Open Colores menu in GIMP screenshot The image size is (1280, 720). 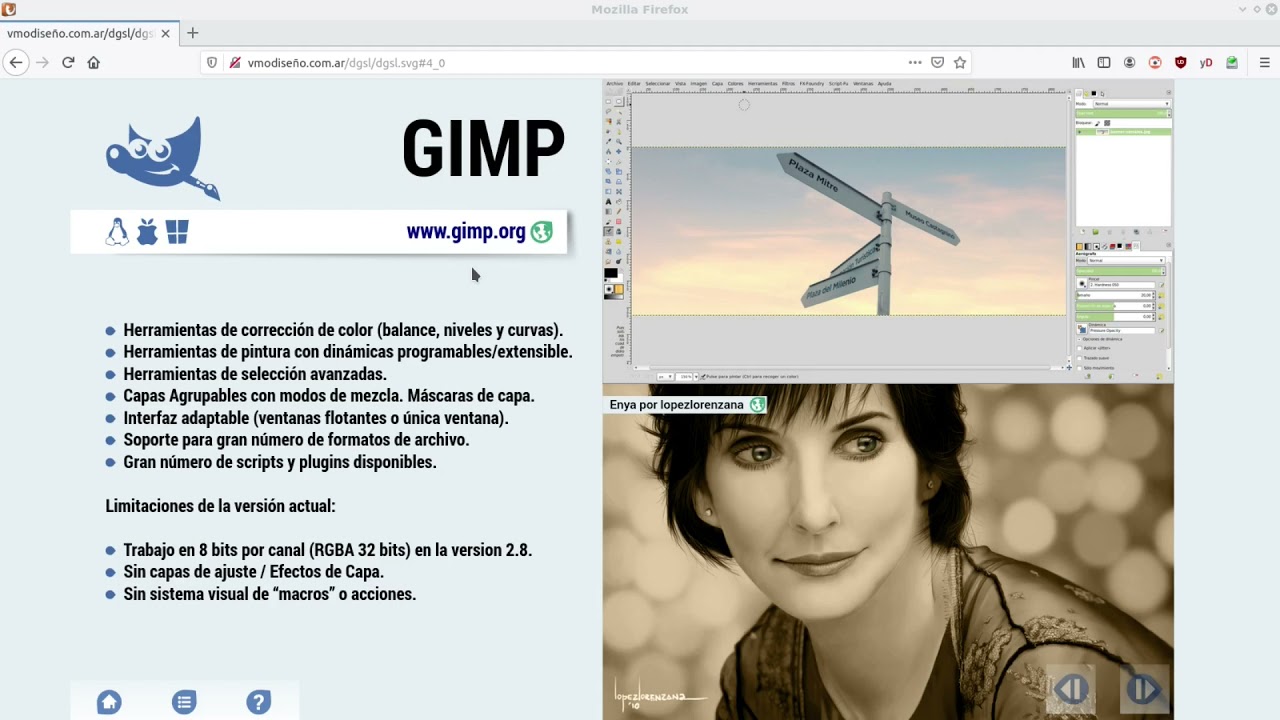(x=736, y=84)
